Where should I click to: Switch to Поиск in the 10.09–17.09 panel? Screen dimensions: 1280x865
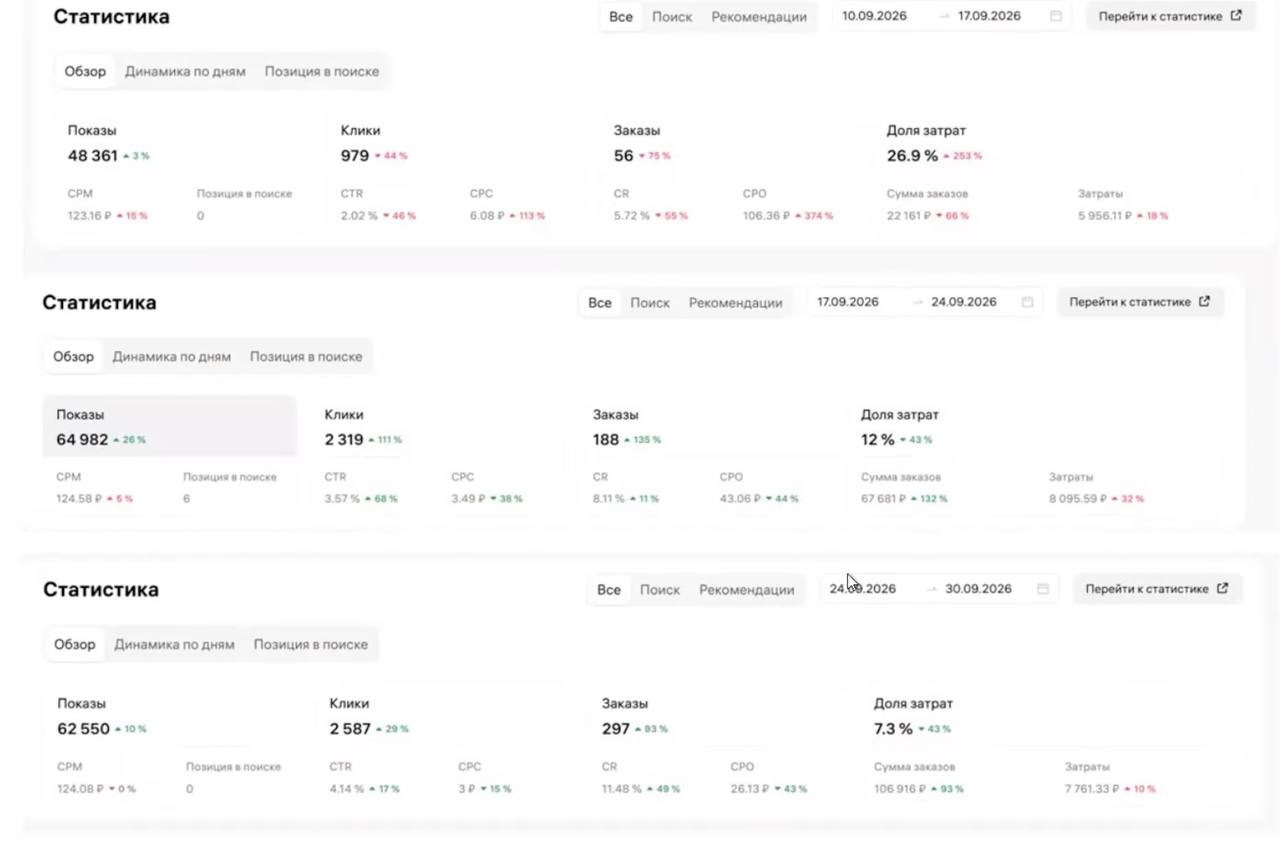(x=672, y=17)
